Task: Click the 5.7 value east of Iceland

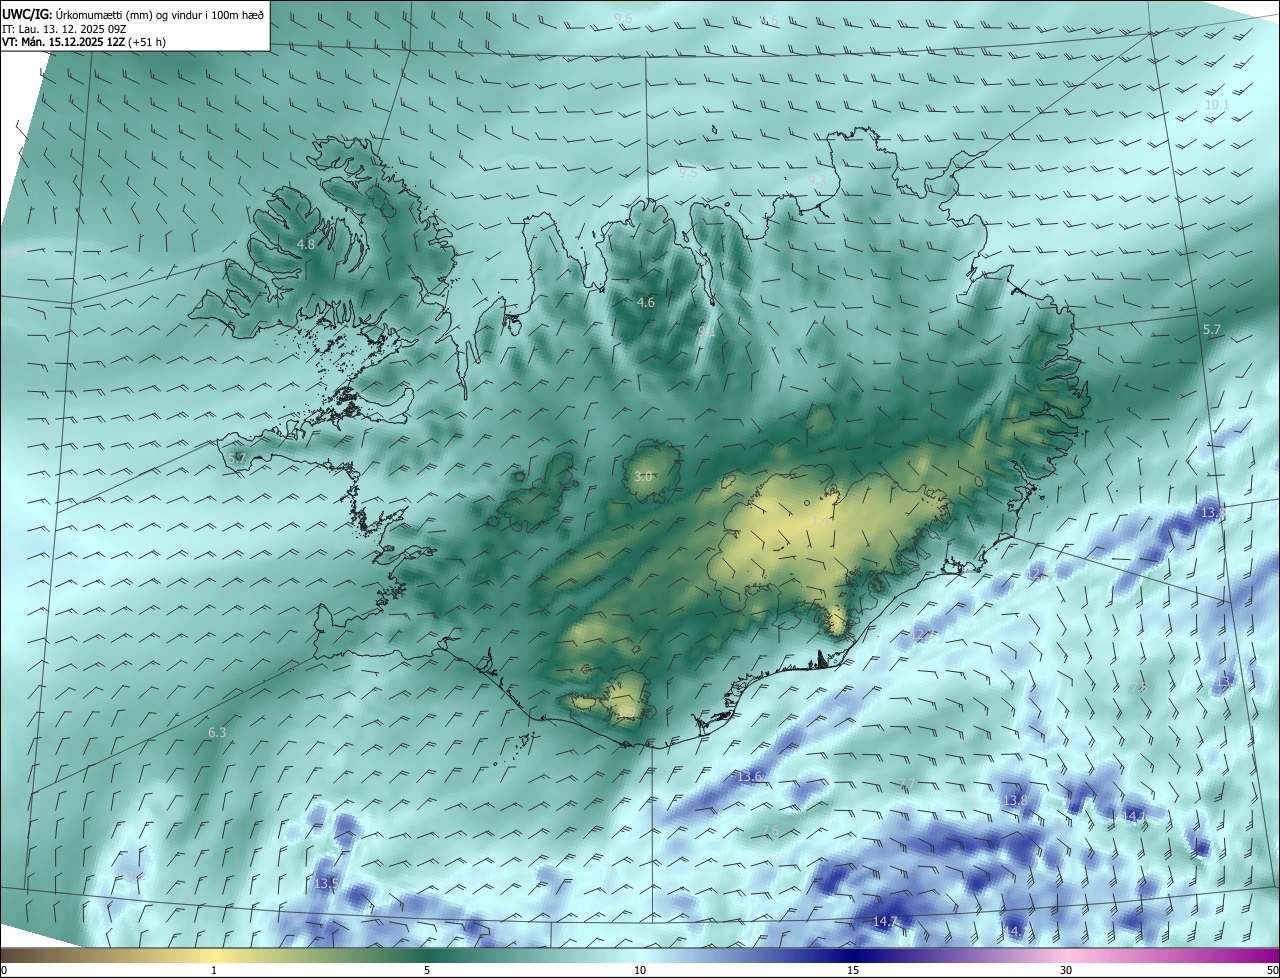Action: (1212, 330)
